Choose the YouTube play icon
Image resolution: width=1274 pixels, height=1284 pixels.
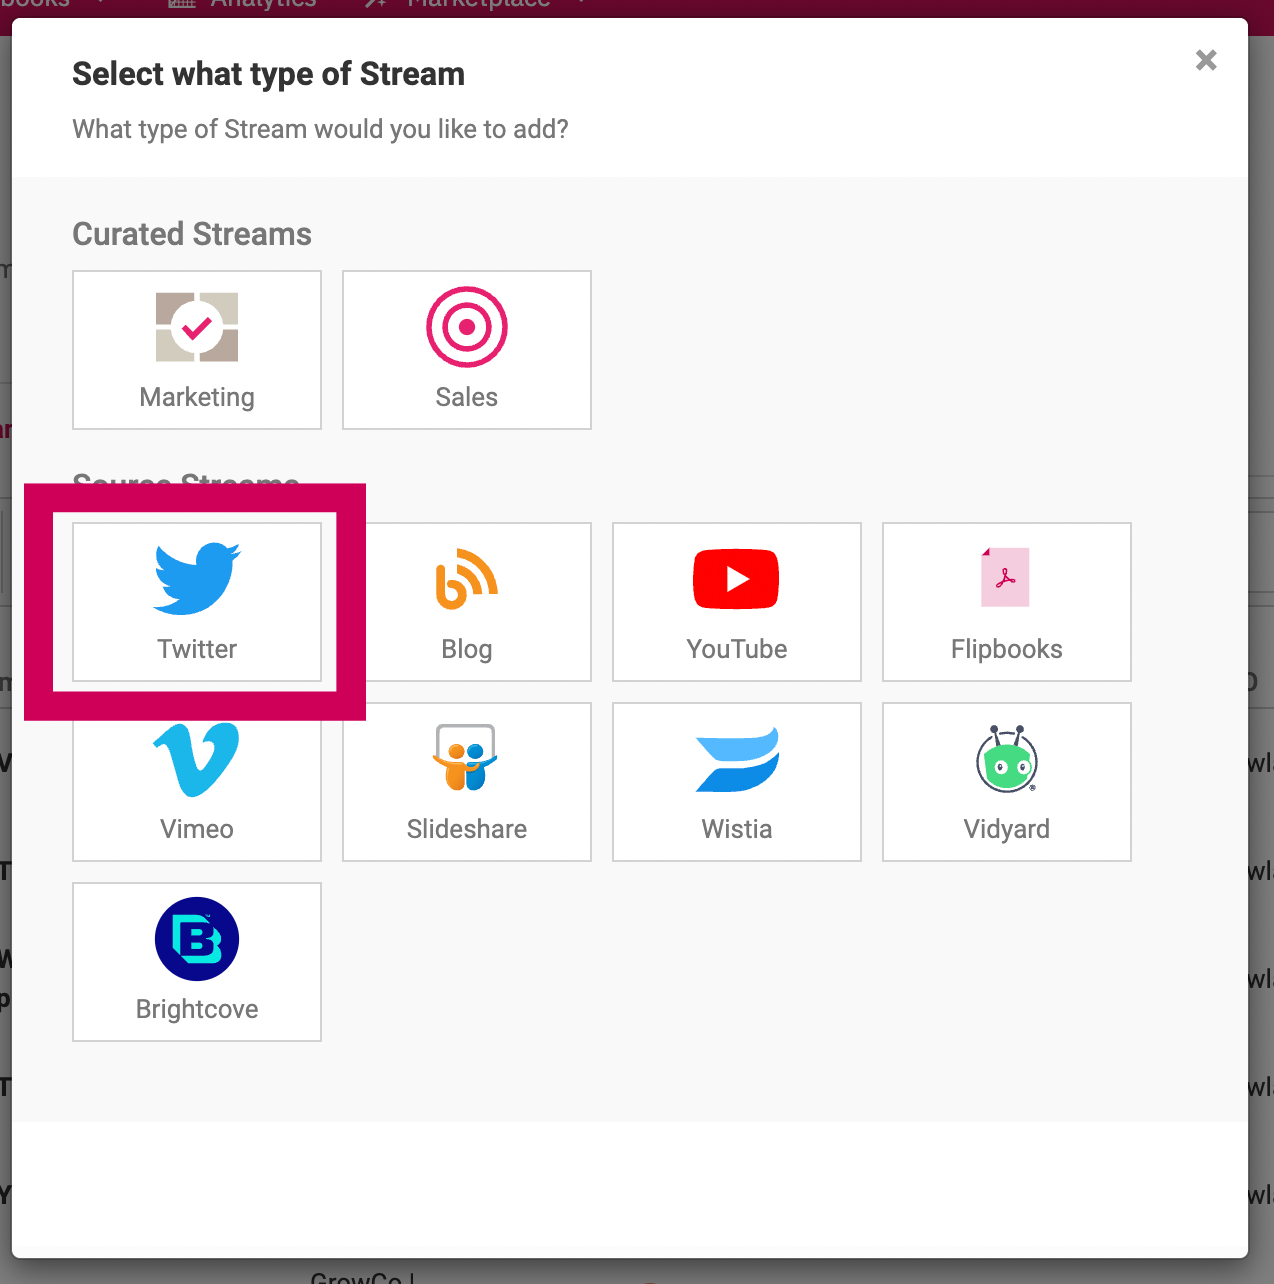coord(736,579)
